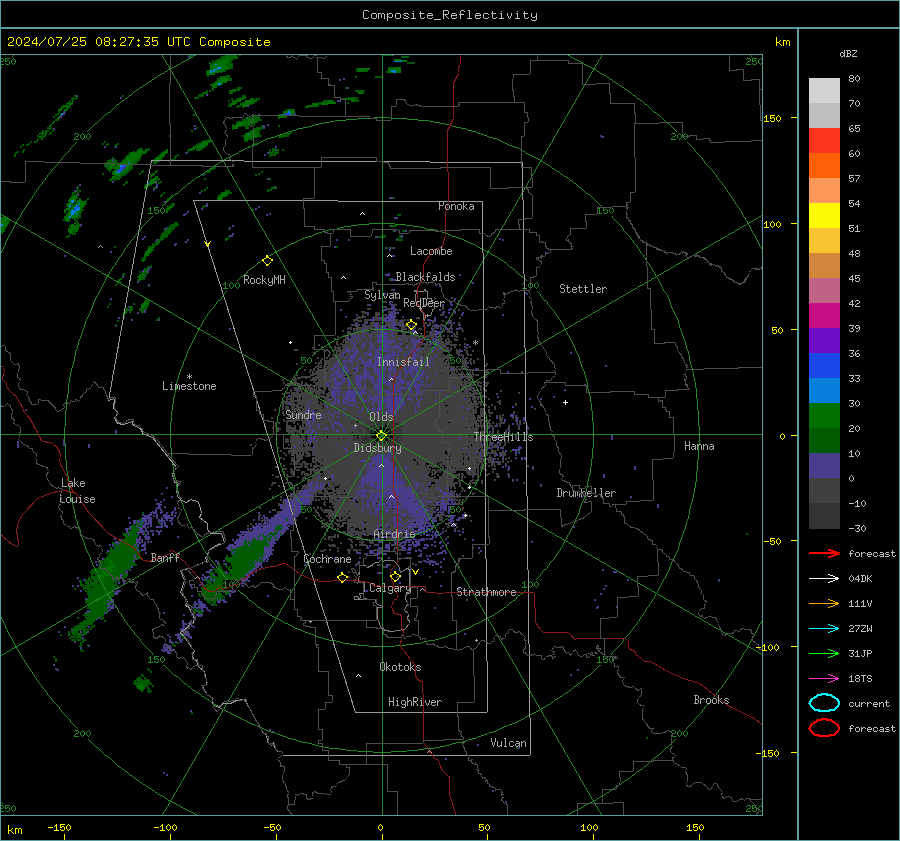The height and width of the screenshot is (841, 900).
Task: Click the Calgary city label
Action: click(390, 588)
